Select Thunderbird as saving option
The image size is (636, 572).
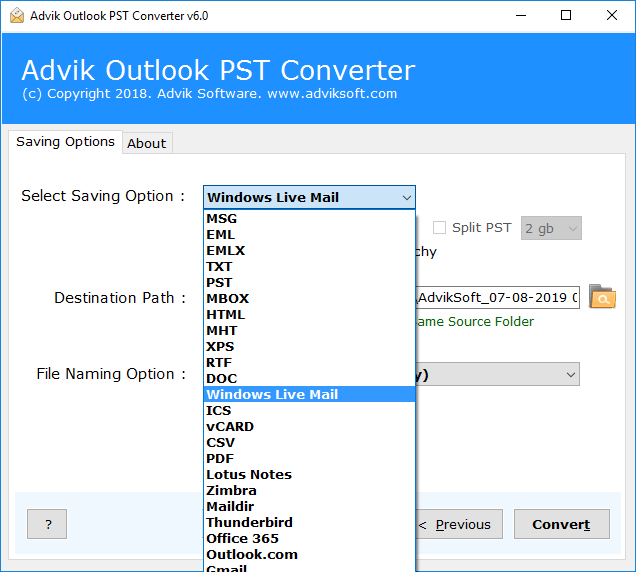[x=309, y=522]
